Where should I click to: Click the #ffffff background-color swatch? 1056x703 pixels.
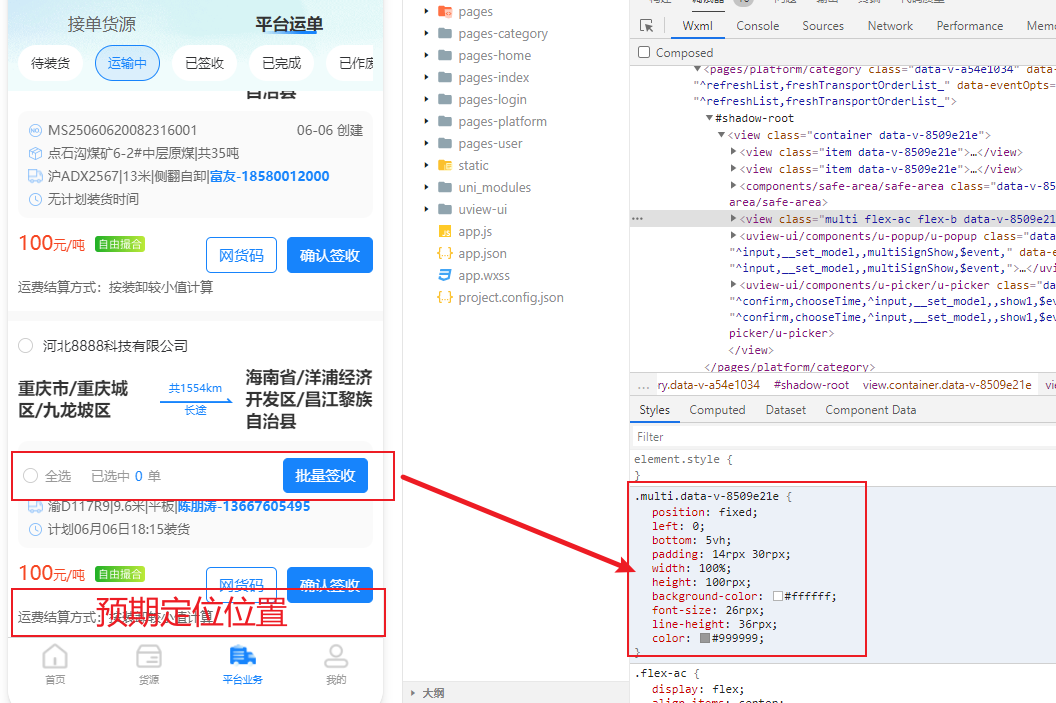pyautogui.click(x=778, y=597)
